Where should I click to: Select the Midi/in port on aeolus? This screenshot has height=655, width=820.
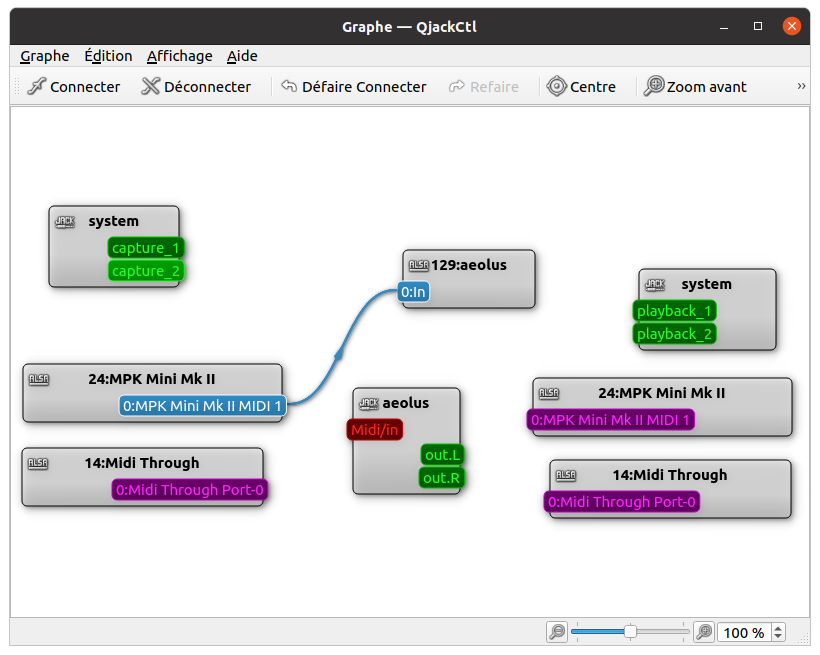pyautogui.click(x=375, y=430)
